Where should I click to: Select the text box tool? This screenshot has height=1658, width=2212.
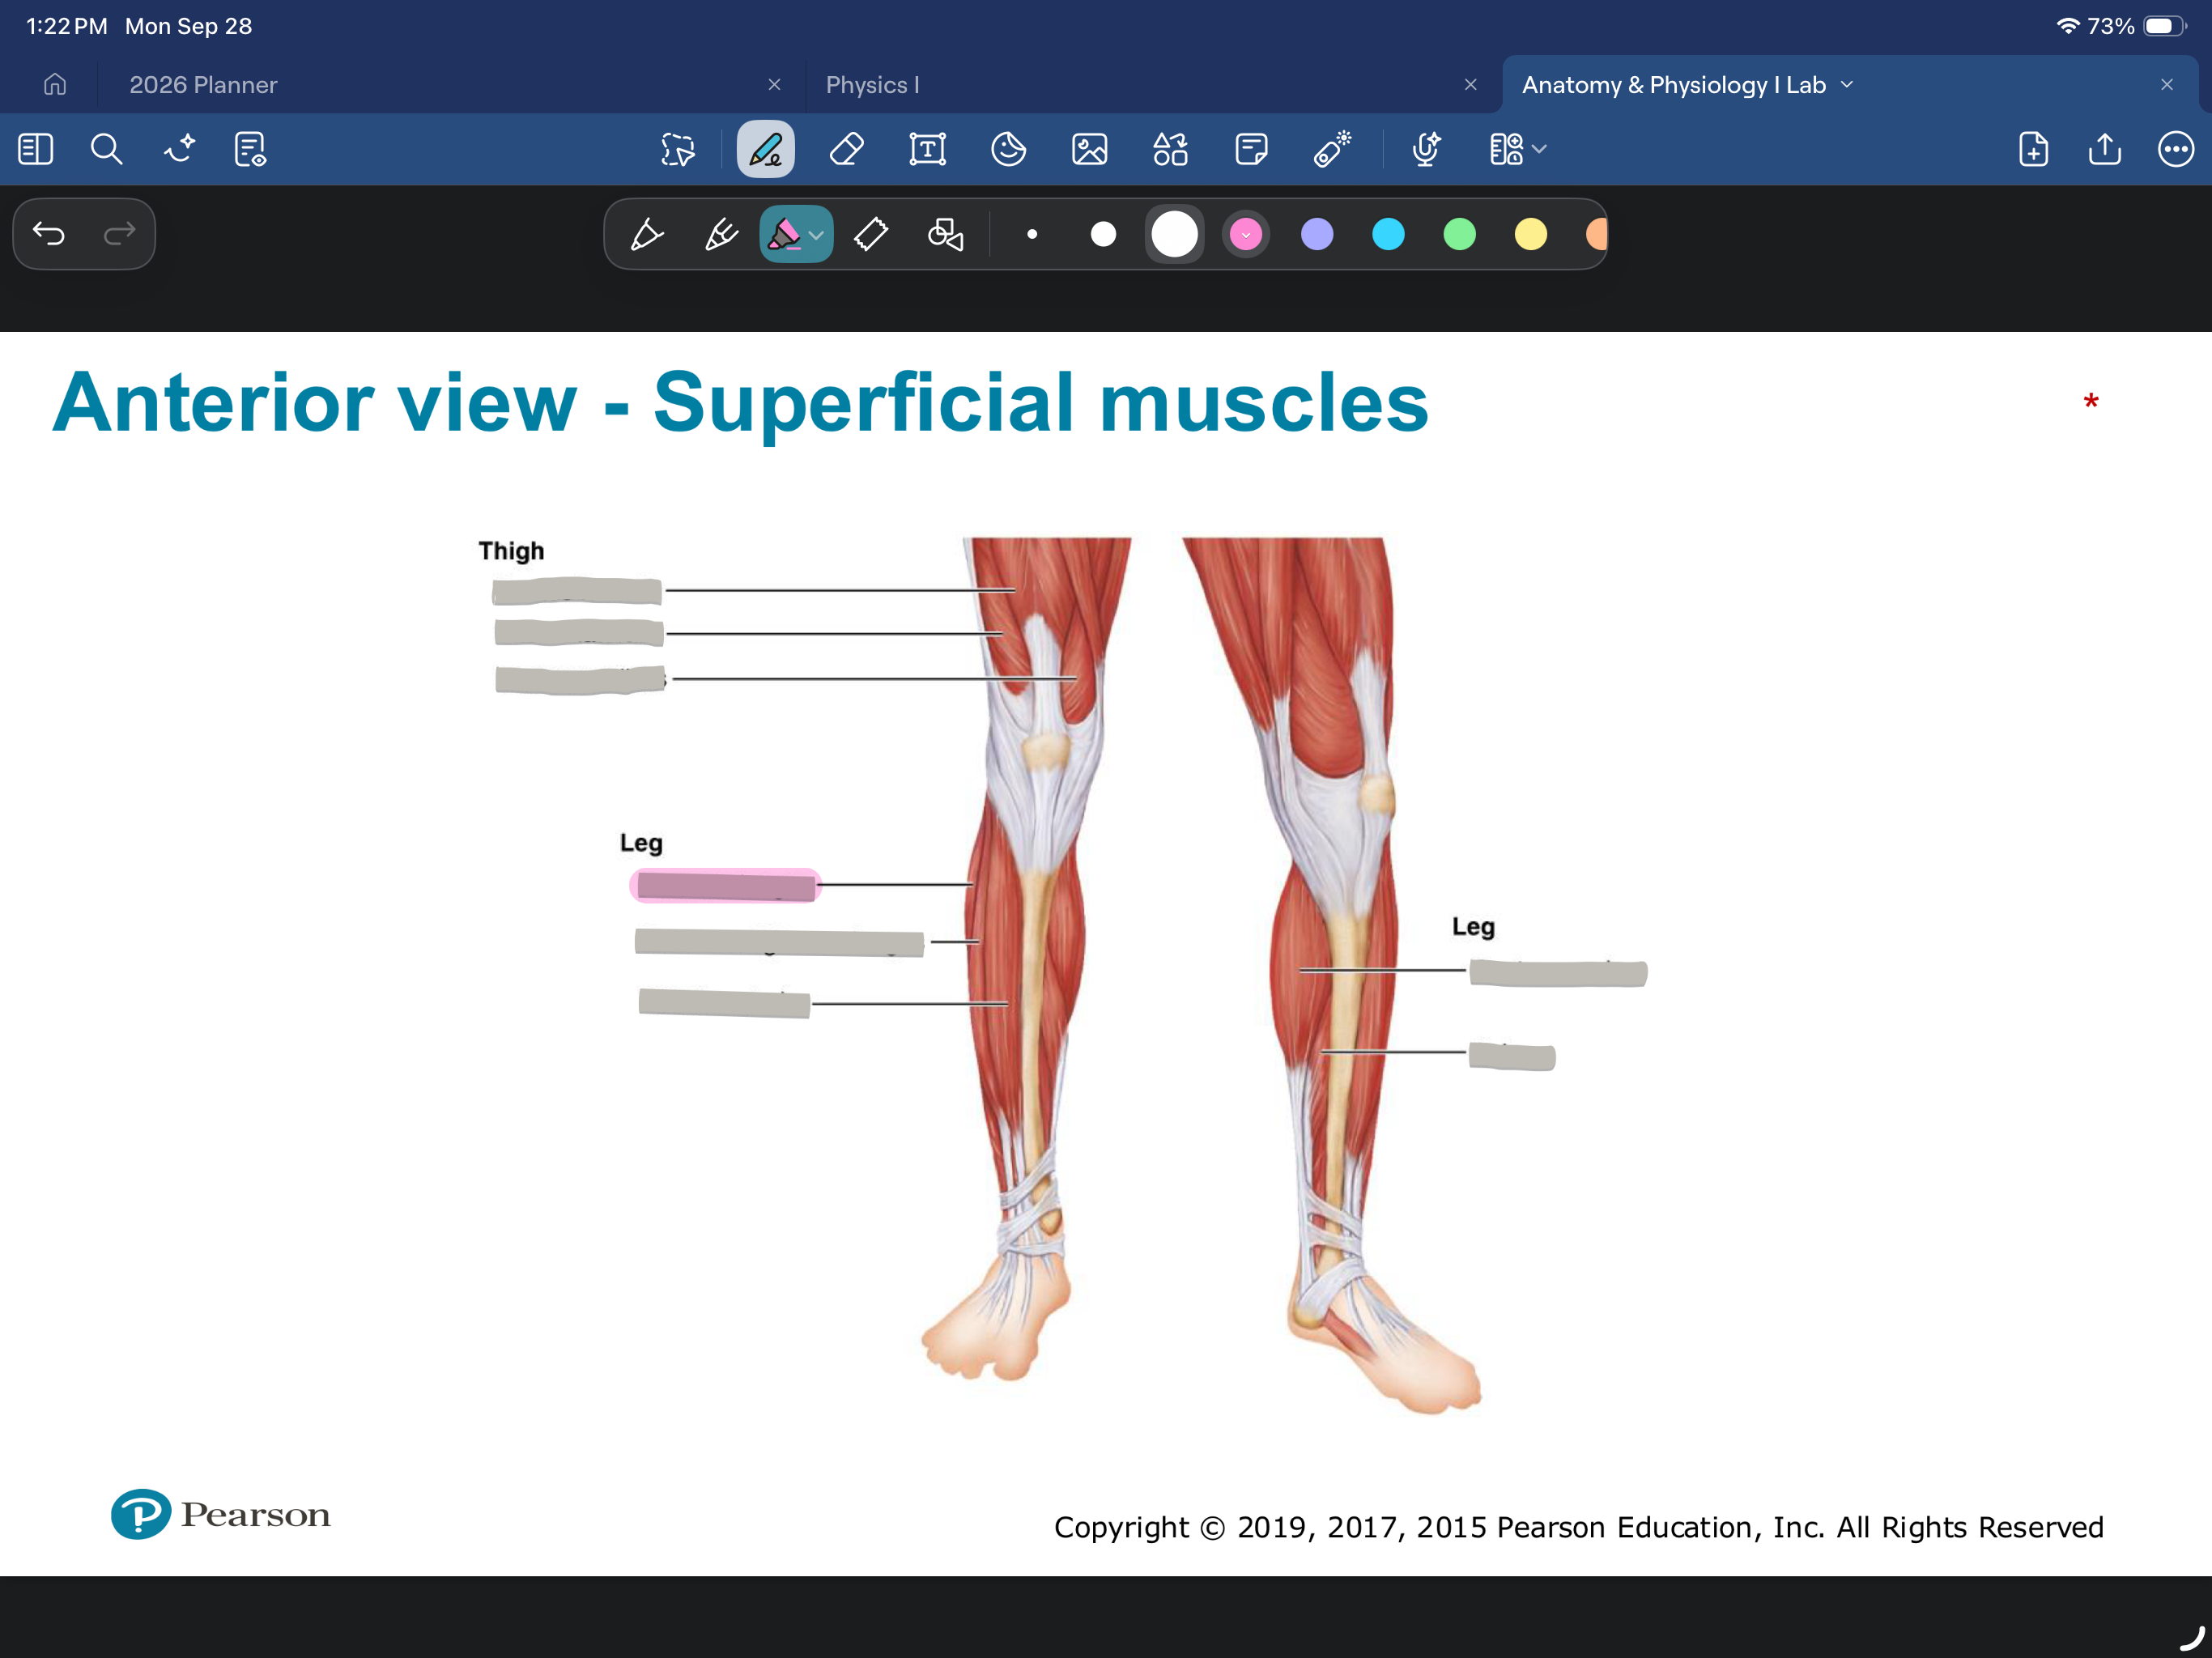pyautogui.click(x=928, y=150)
